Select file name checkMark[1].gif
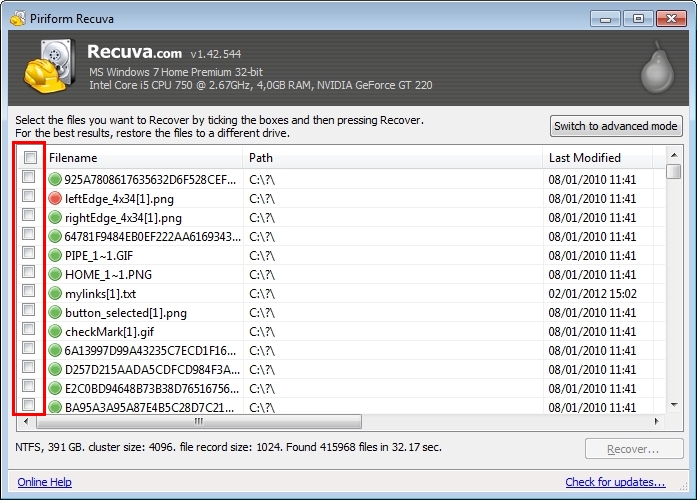697x500 pixels. [109, 332]
